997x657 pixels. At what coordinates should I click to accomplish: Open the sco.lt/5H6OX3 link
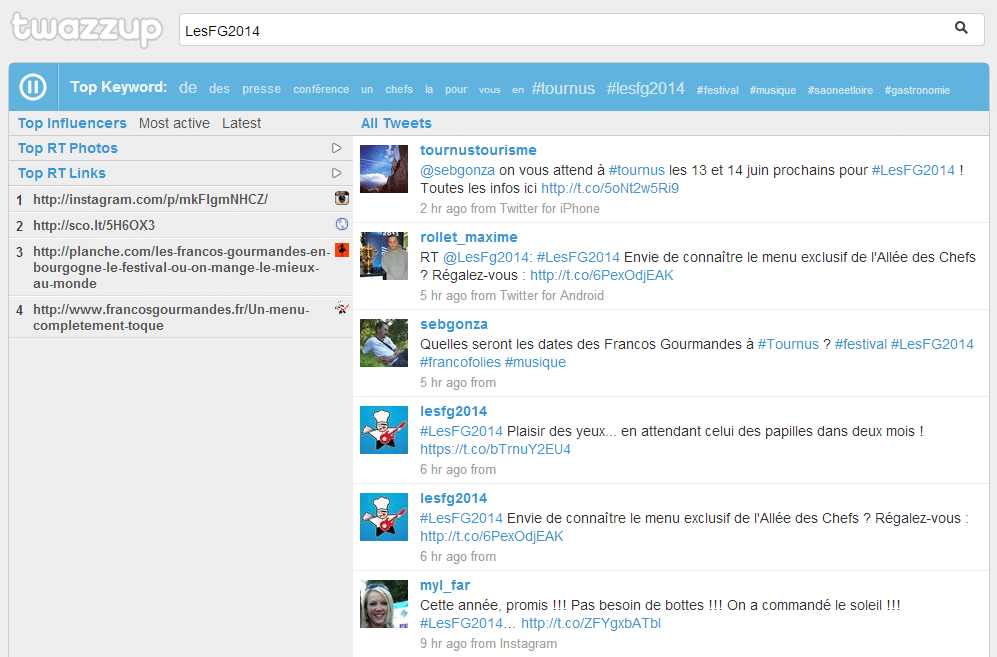point(94,226)
